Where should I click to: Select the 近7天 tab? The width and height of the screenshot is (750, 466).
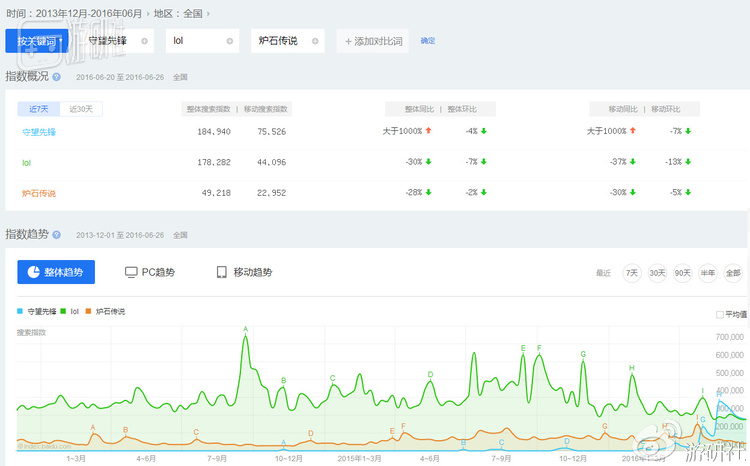point(39,109)
